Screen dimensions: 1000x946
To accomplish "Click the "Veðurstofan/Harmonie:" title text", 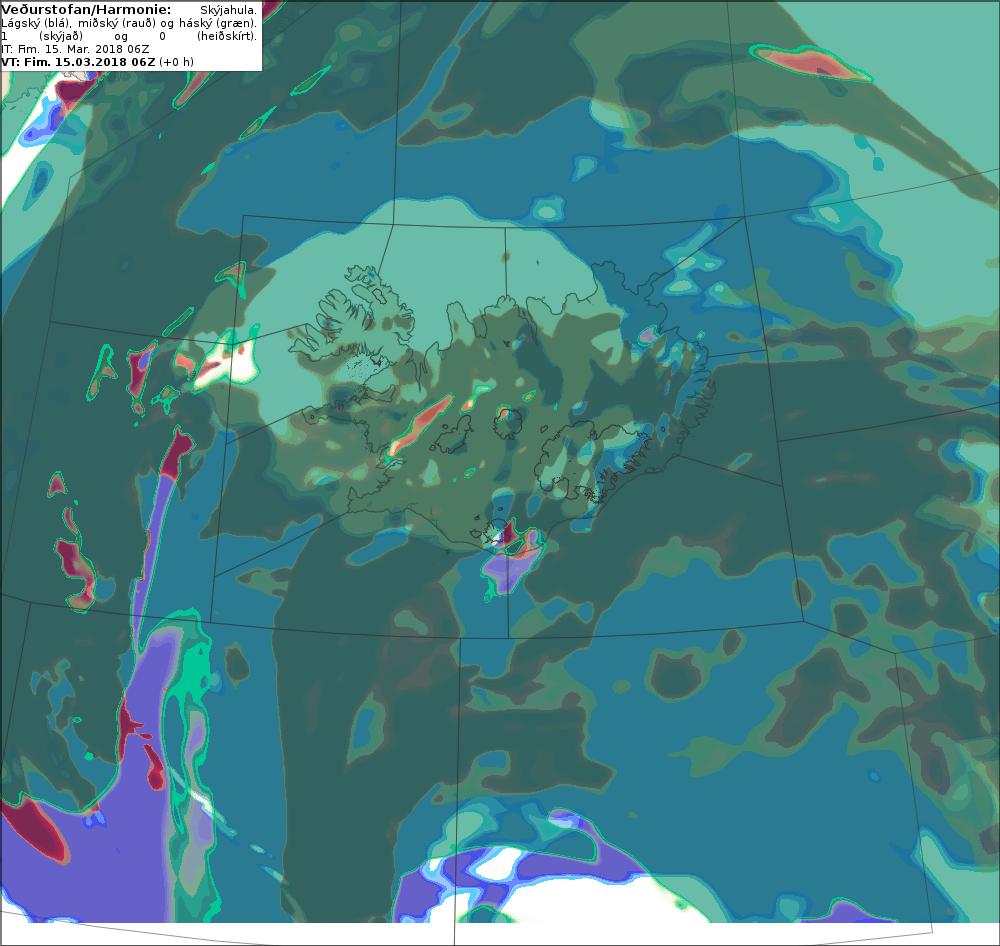I will pyautogui.click(x=87, y=10).
